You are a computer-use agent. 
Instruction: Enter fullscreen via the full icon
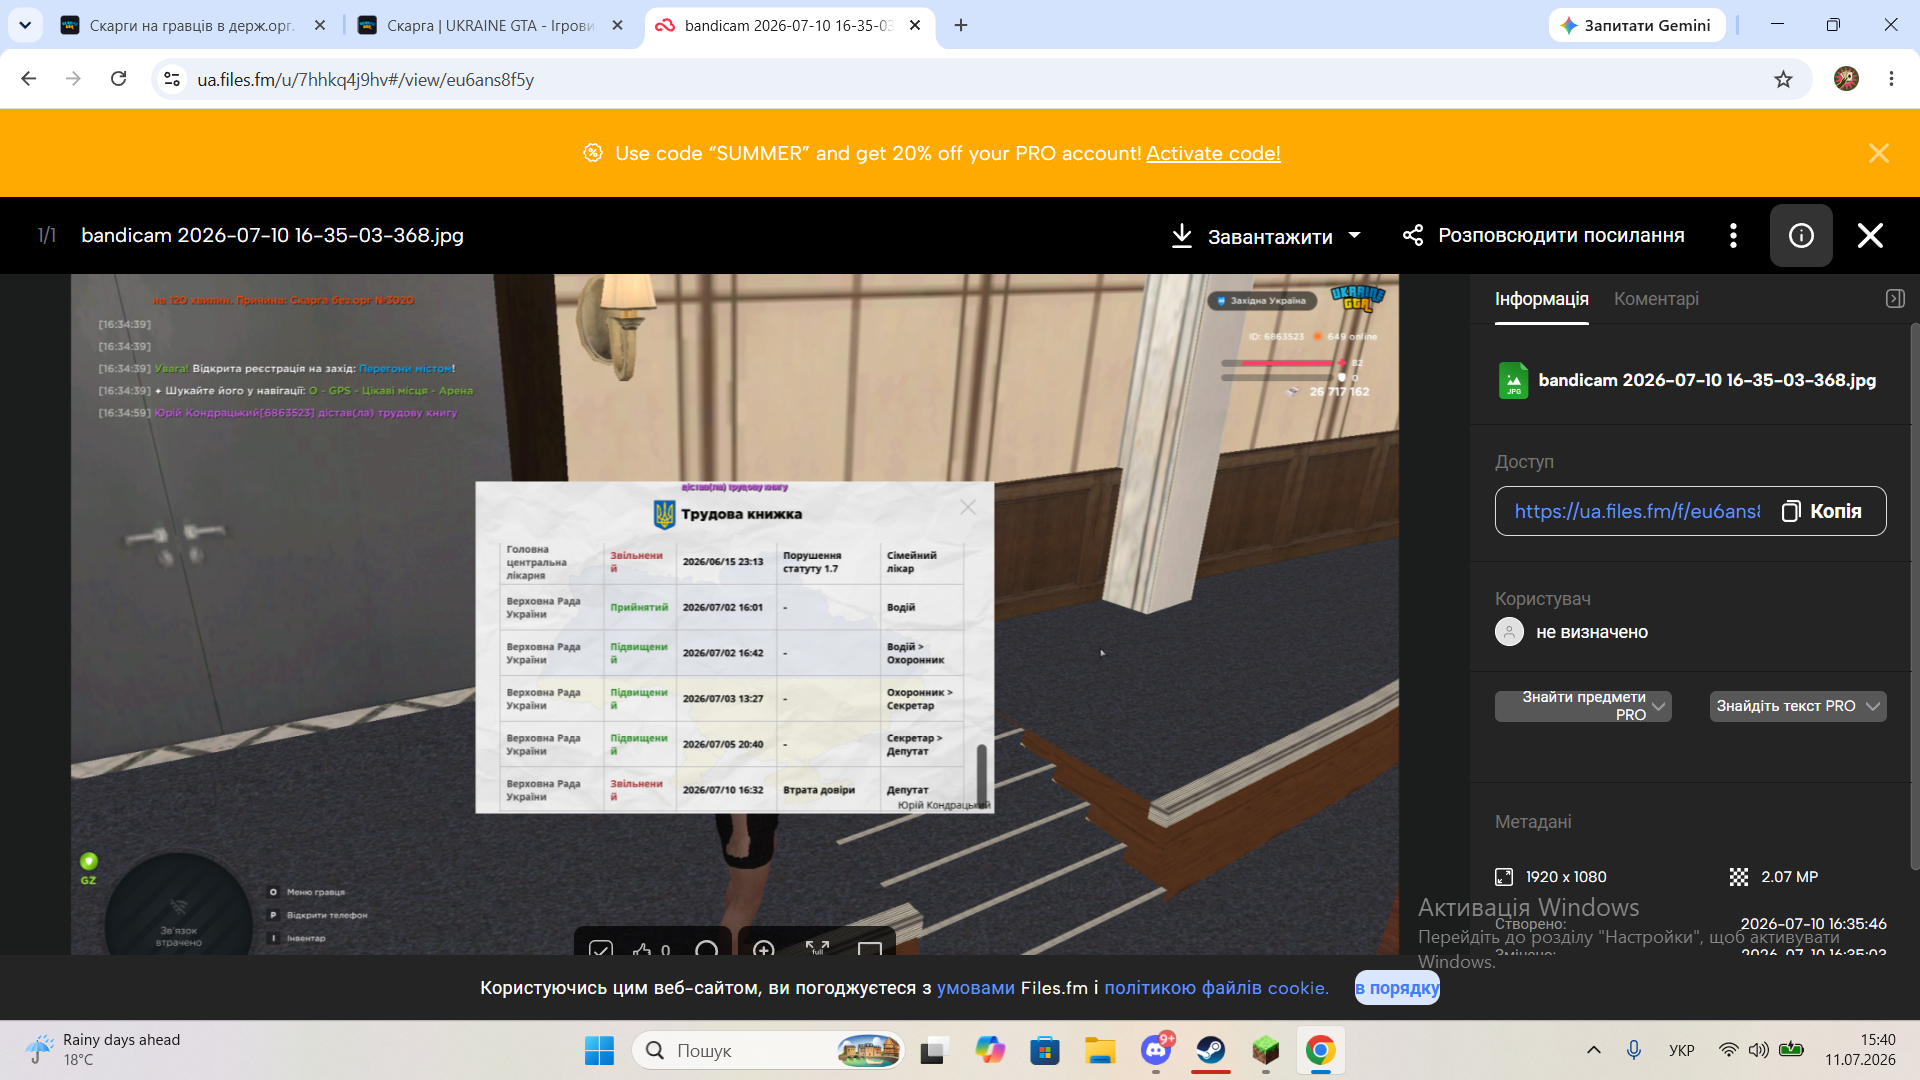tap(817, 949)
